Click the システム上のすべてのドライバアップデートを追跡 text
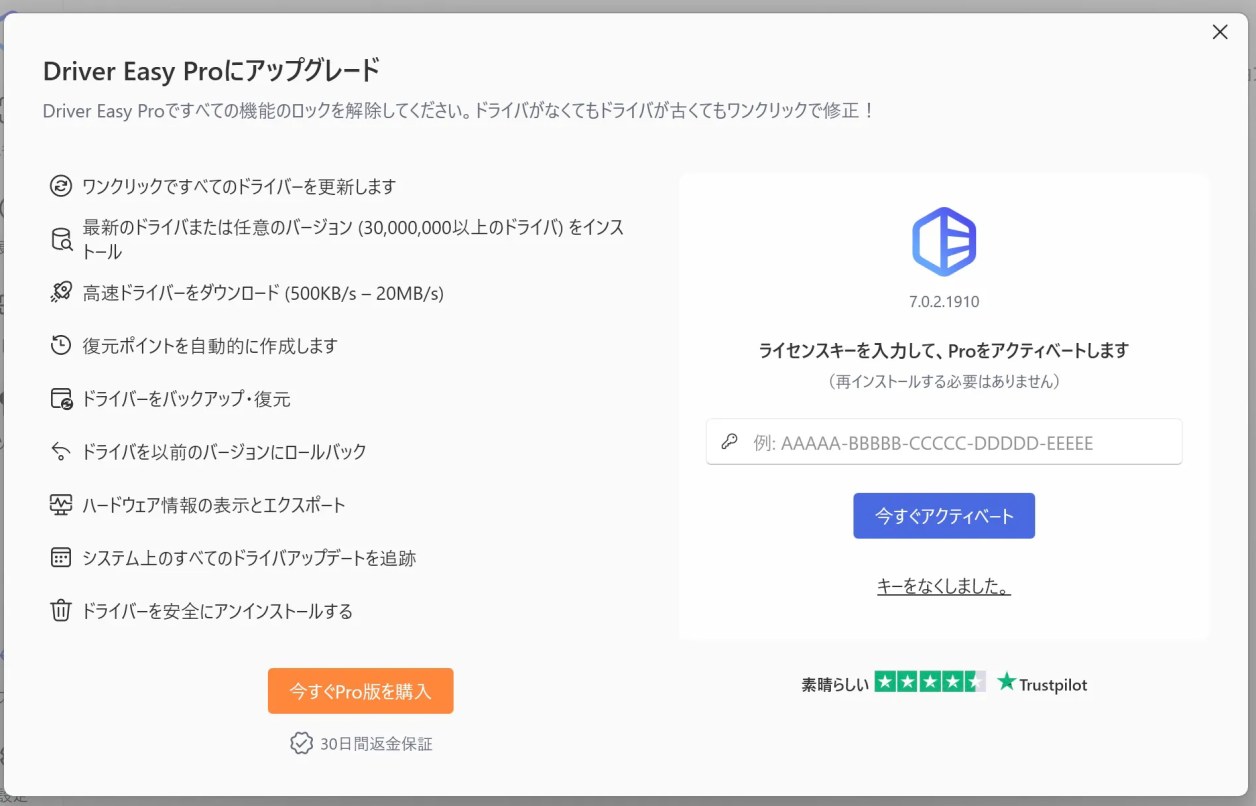1256x806 pixels. pos(249,558)
